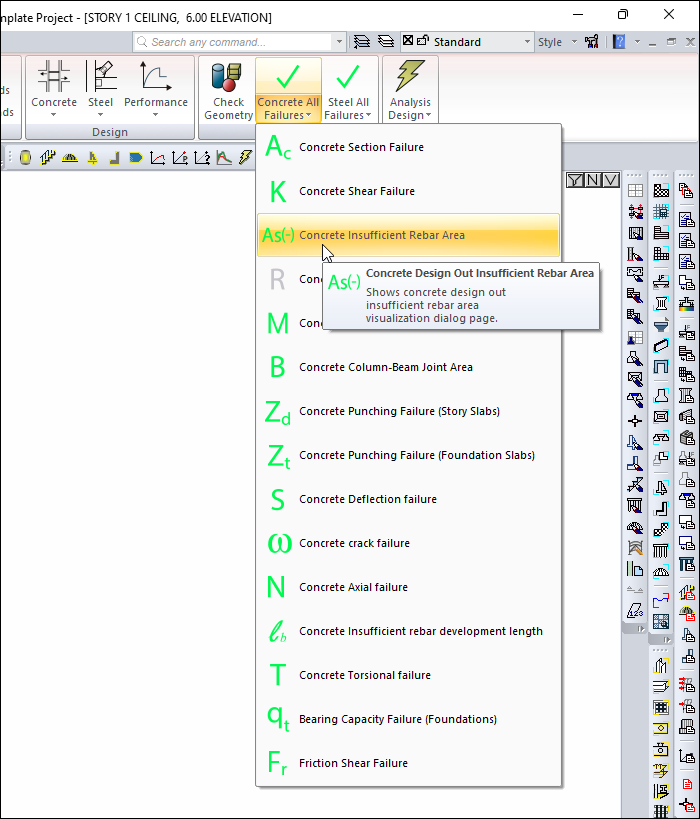The width and height of the screenshot is (700, 819).
Task: Select the Steel design icon in ribbon
Action: [101, 79]
